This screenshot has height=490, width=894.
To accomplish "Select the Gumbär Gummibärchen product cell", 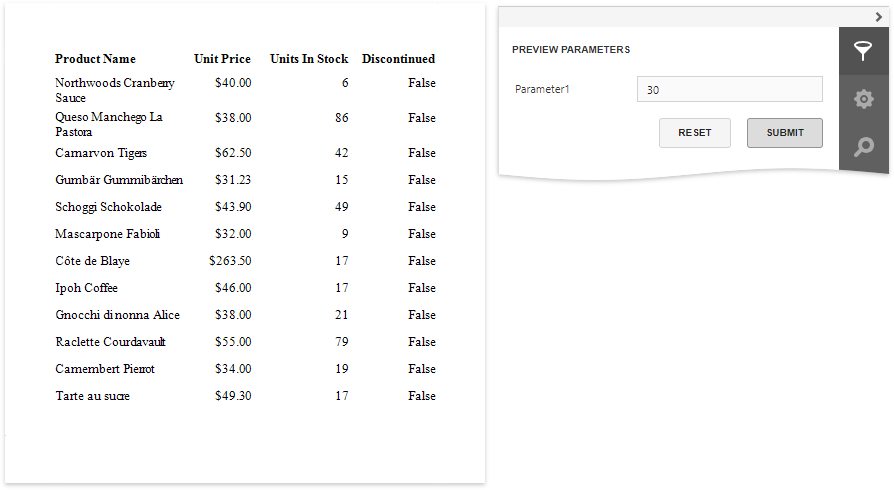I will (x=119, y=180).
